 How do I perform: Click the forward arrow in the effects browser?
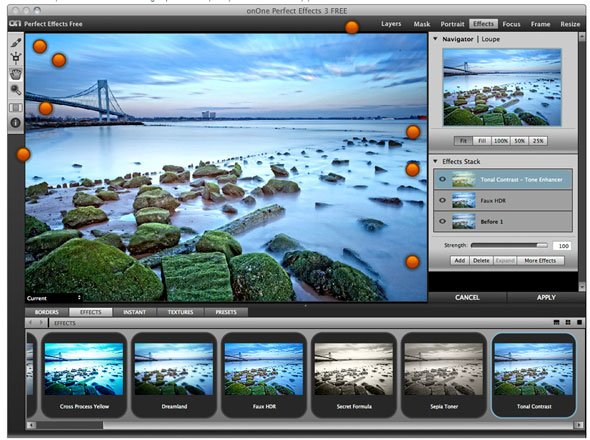pyautogui.click(x=41, y=323)
